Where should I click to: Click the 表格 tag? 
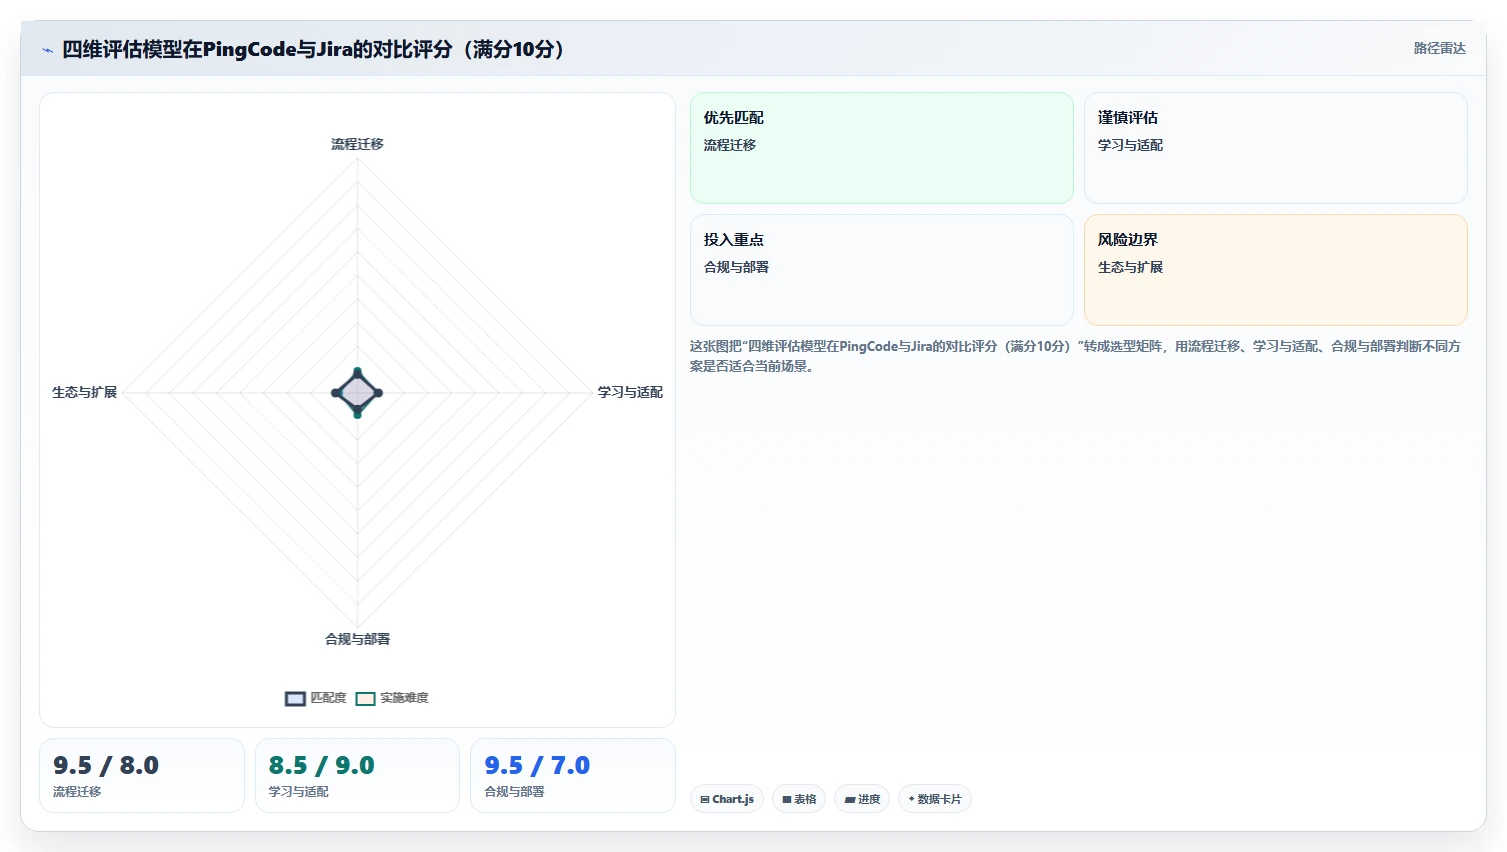click(799, 799)
